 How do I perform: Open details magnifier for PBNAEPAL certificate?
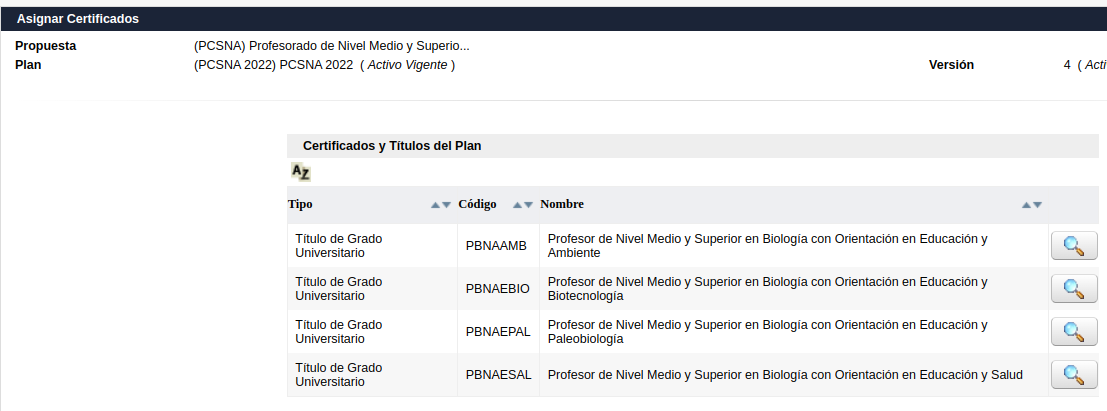pos(1074,332)
